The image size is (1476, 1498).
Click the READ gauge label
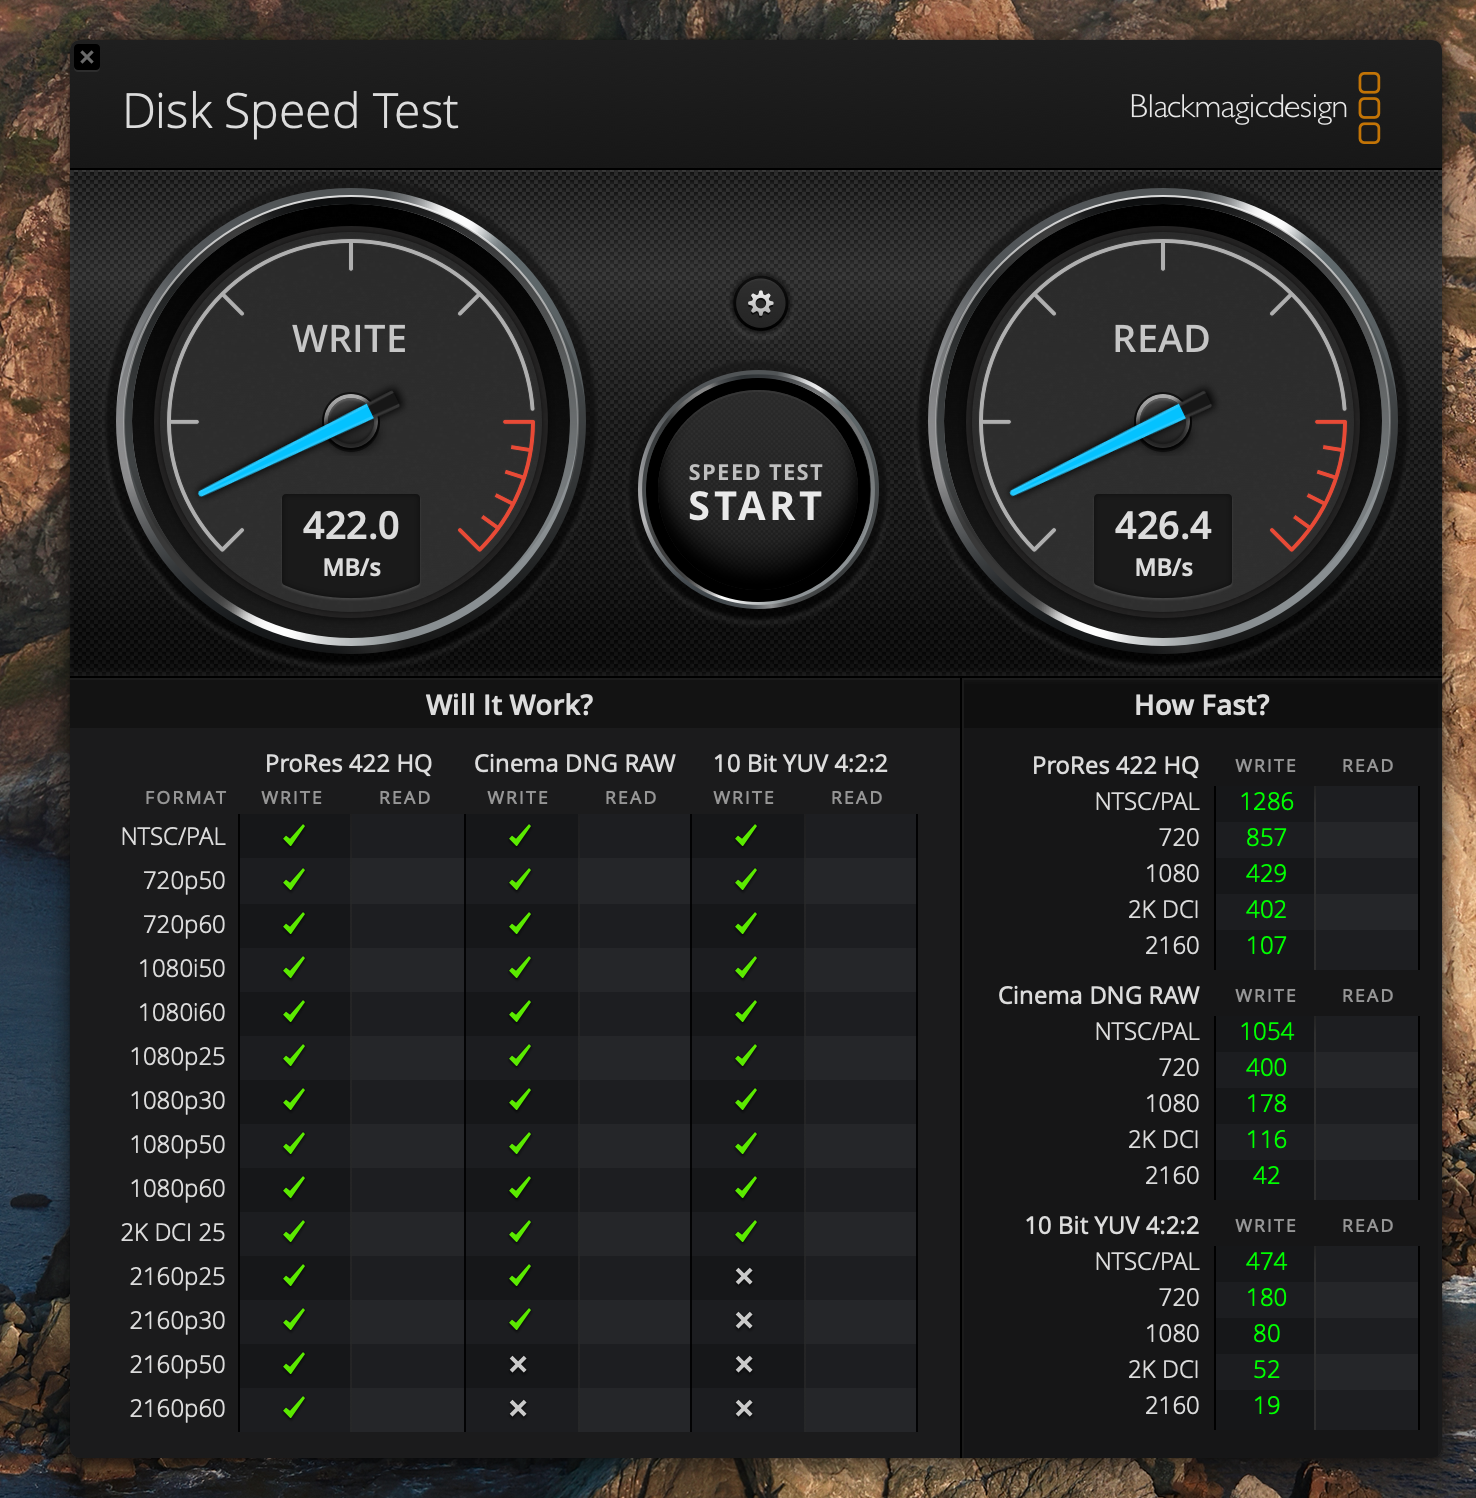coord(1162,339)
